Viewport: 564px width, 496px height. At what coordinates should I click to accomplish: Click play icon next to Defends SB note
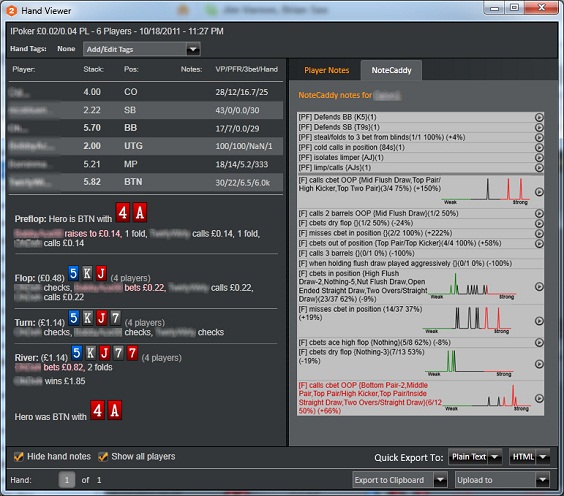click(x=538, y=127)
